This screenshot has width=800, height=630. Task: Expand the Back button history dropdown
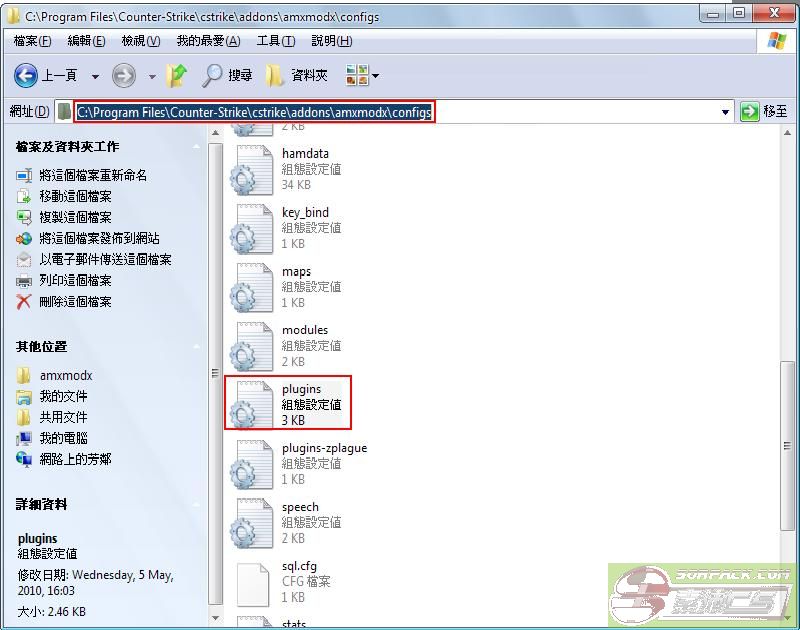point(96,76)
